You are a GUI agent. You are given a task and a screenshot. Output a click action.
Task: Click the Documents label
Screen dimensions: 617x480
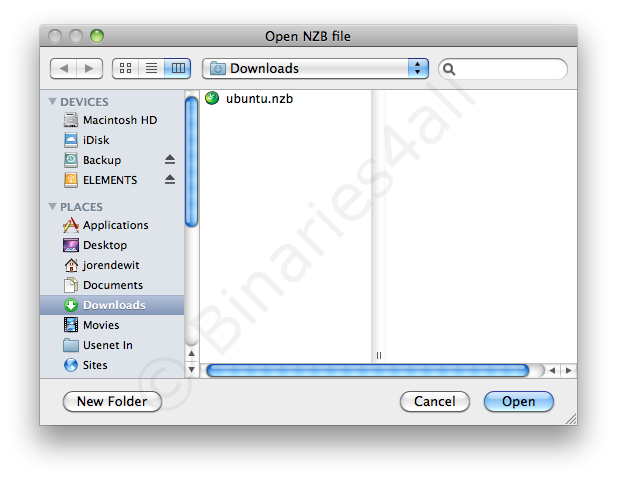coord(113,285)
